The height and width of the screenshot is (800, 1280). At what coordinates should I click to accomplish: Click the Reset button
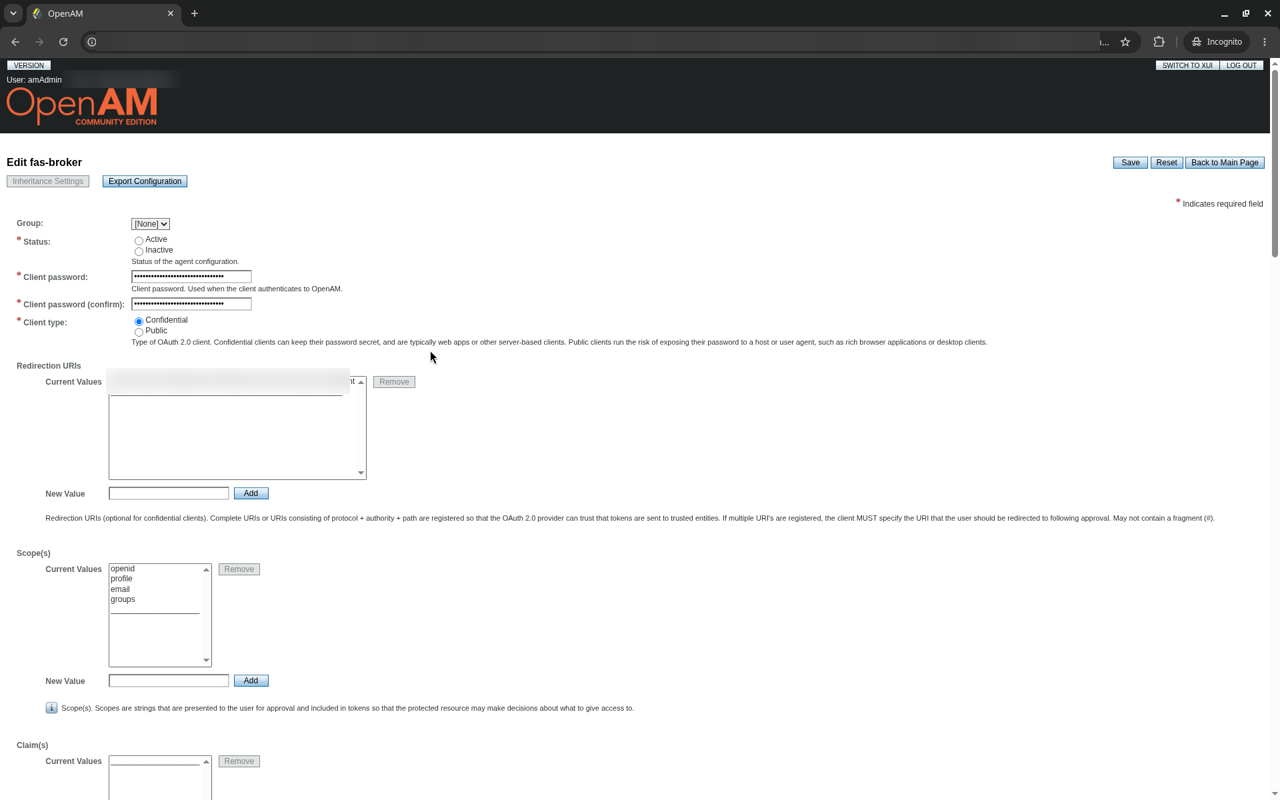point(1166,162)
